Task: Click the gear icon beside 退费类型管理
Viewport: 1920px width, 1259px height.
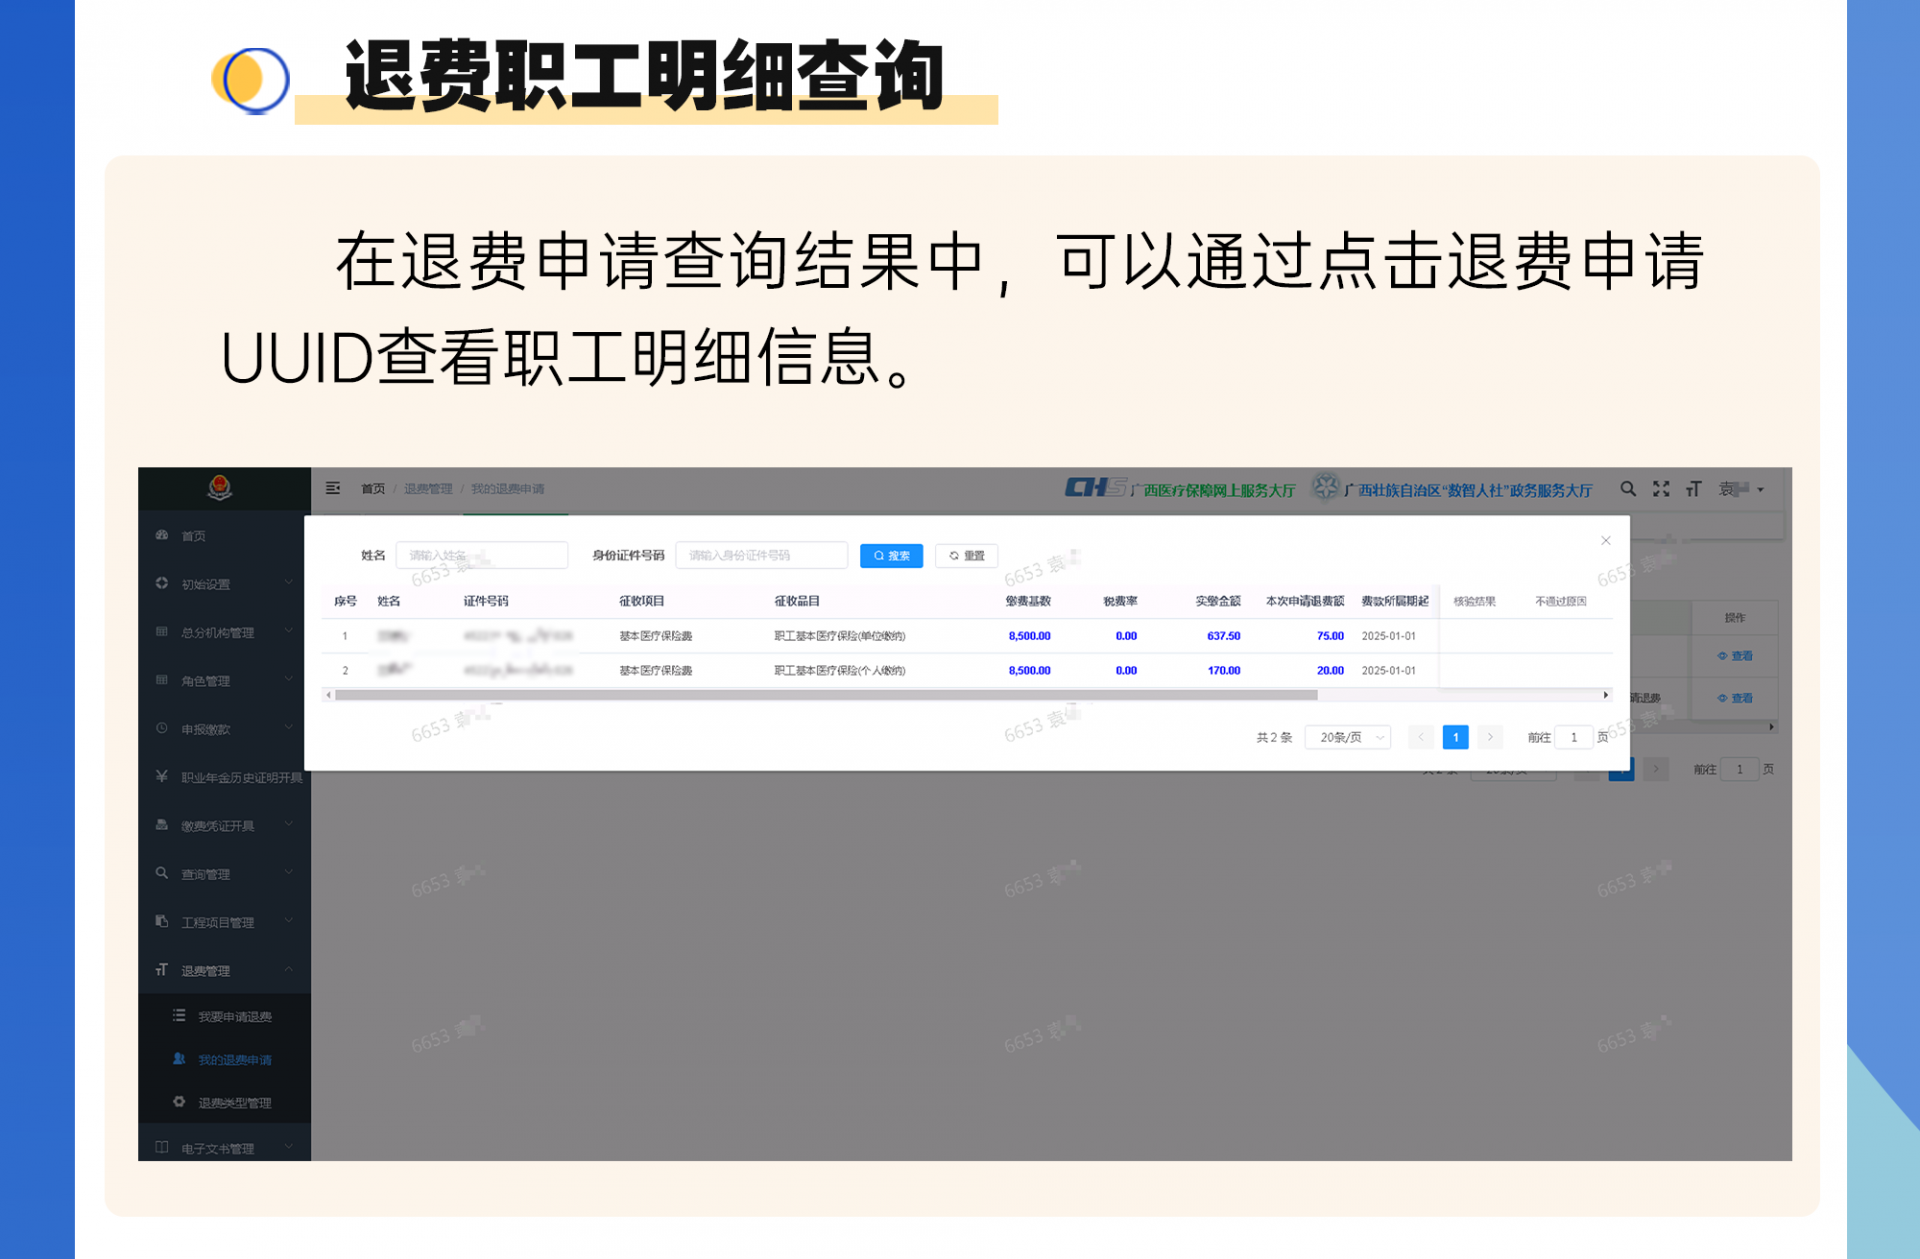Action: click(x=178, y=1102)
